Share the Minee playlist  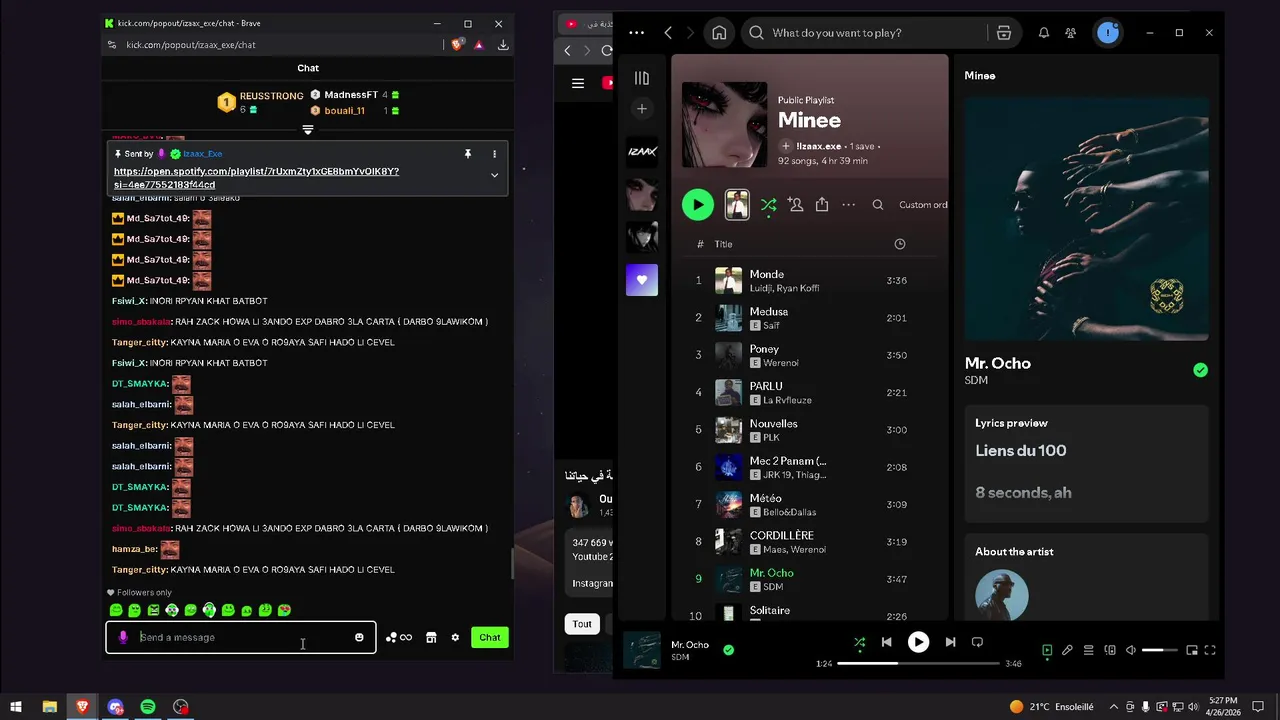(x=822, y=205)
